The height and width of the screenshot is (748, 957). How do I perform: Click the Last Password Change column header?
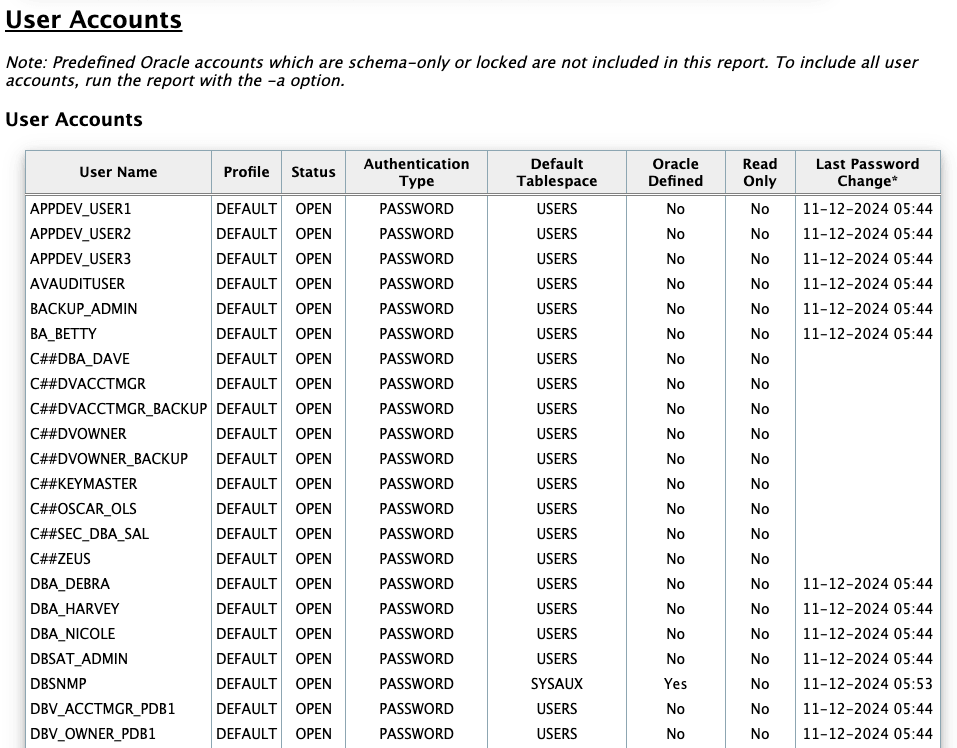(867, 172)
